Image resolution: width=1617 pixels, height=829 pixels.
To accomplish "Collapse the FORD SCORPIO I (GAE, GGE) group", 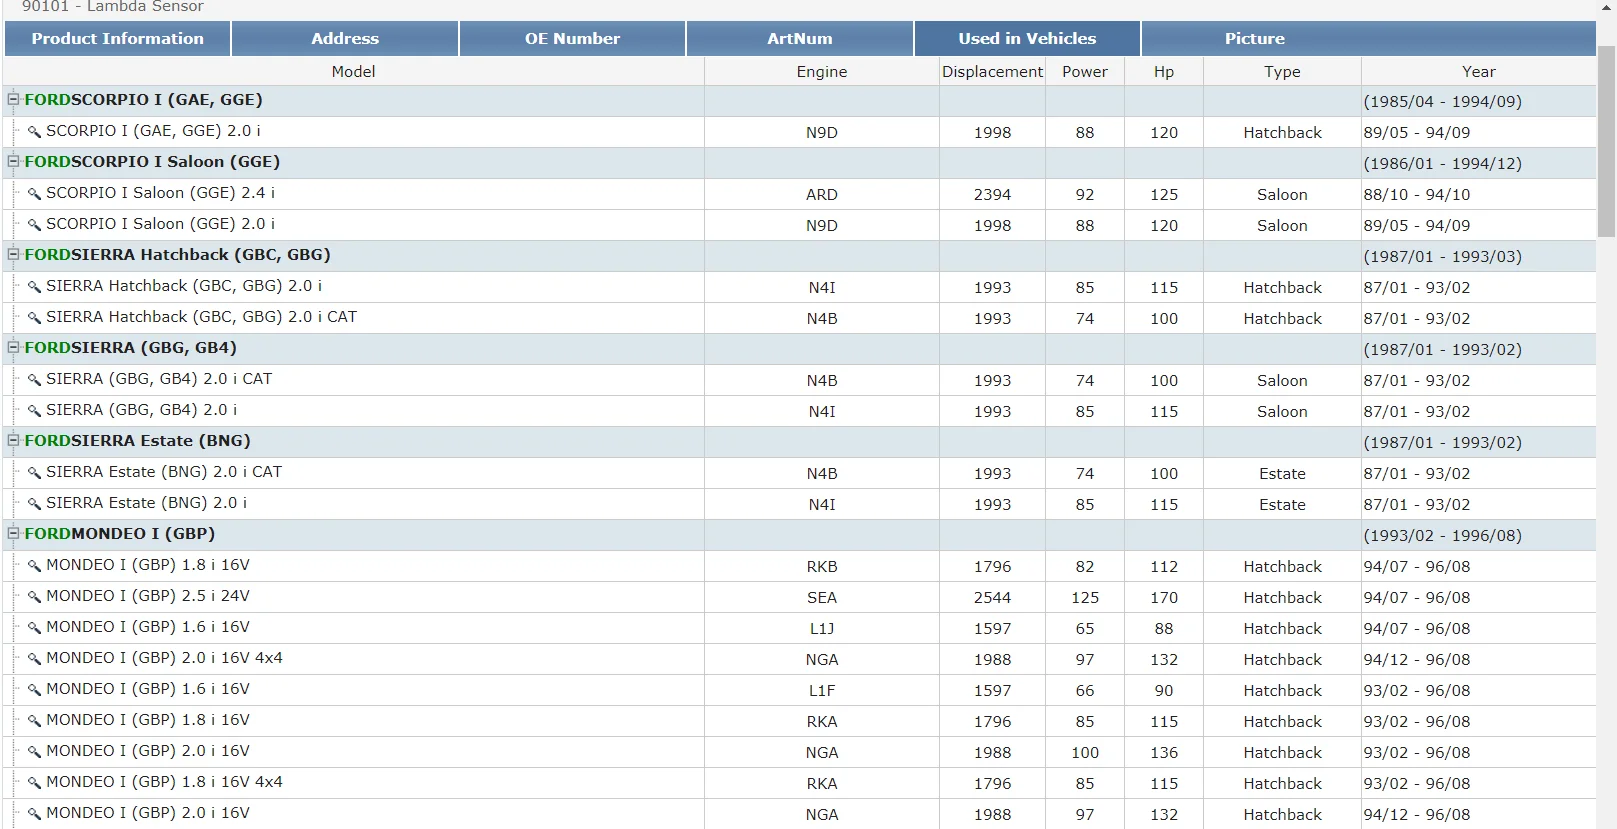I will pos(14,99).
